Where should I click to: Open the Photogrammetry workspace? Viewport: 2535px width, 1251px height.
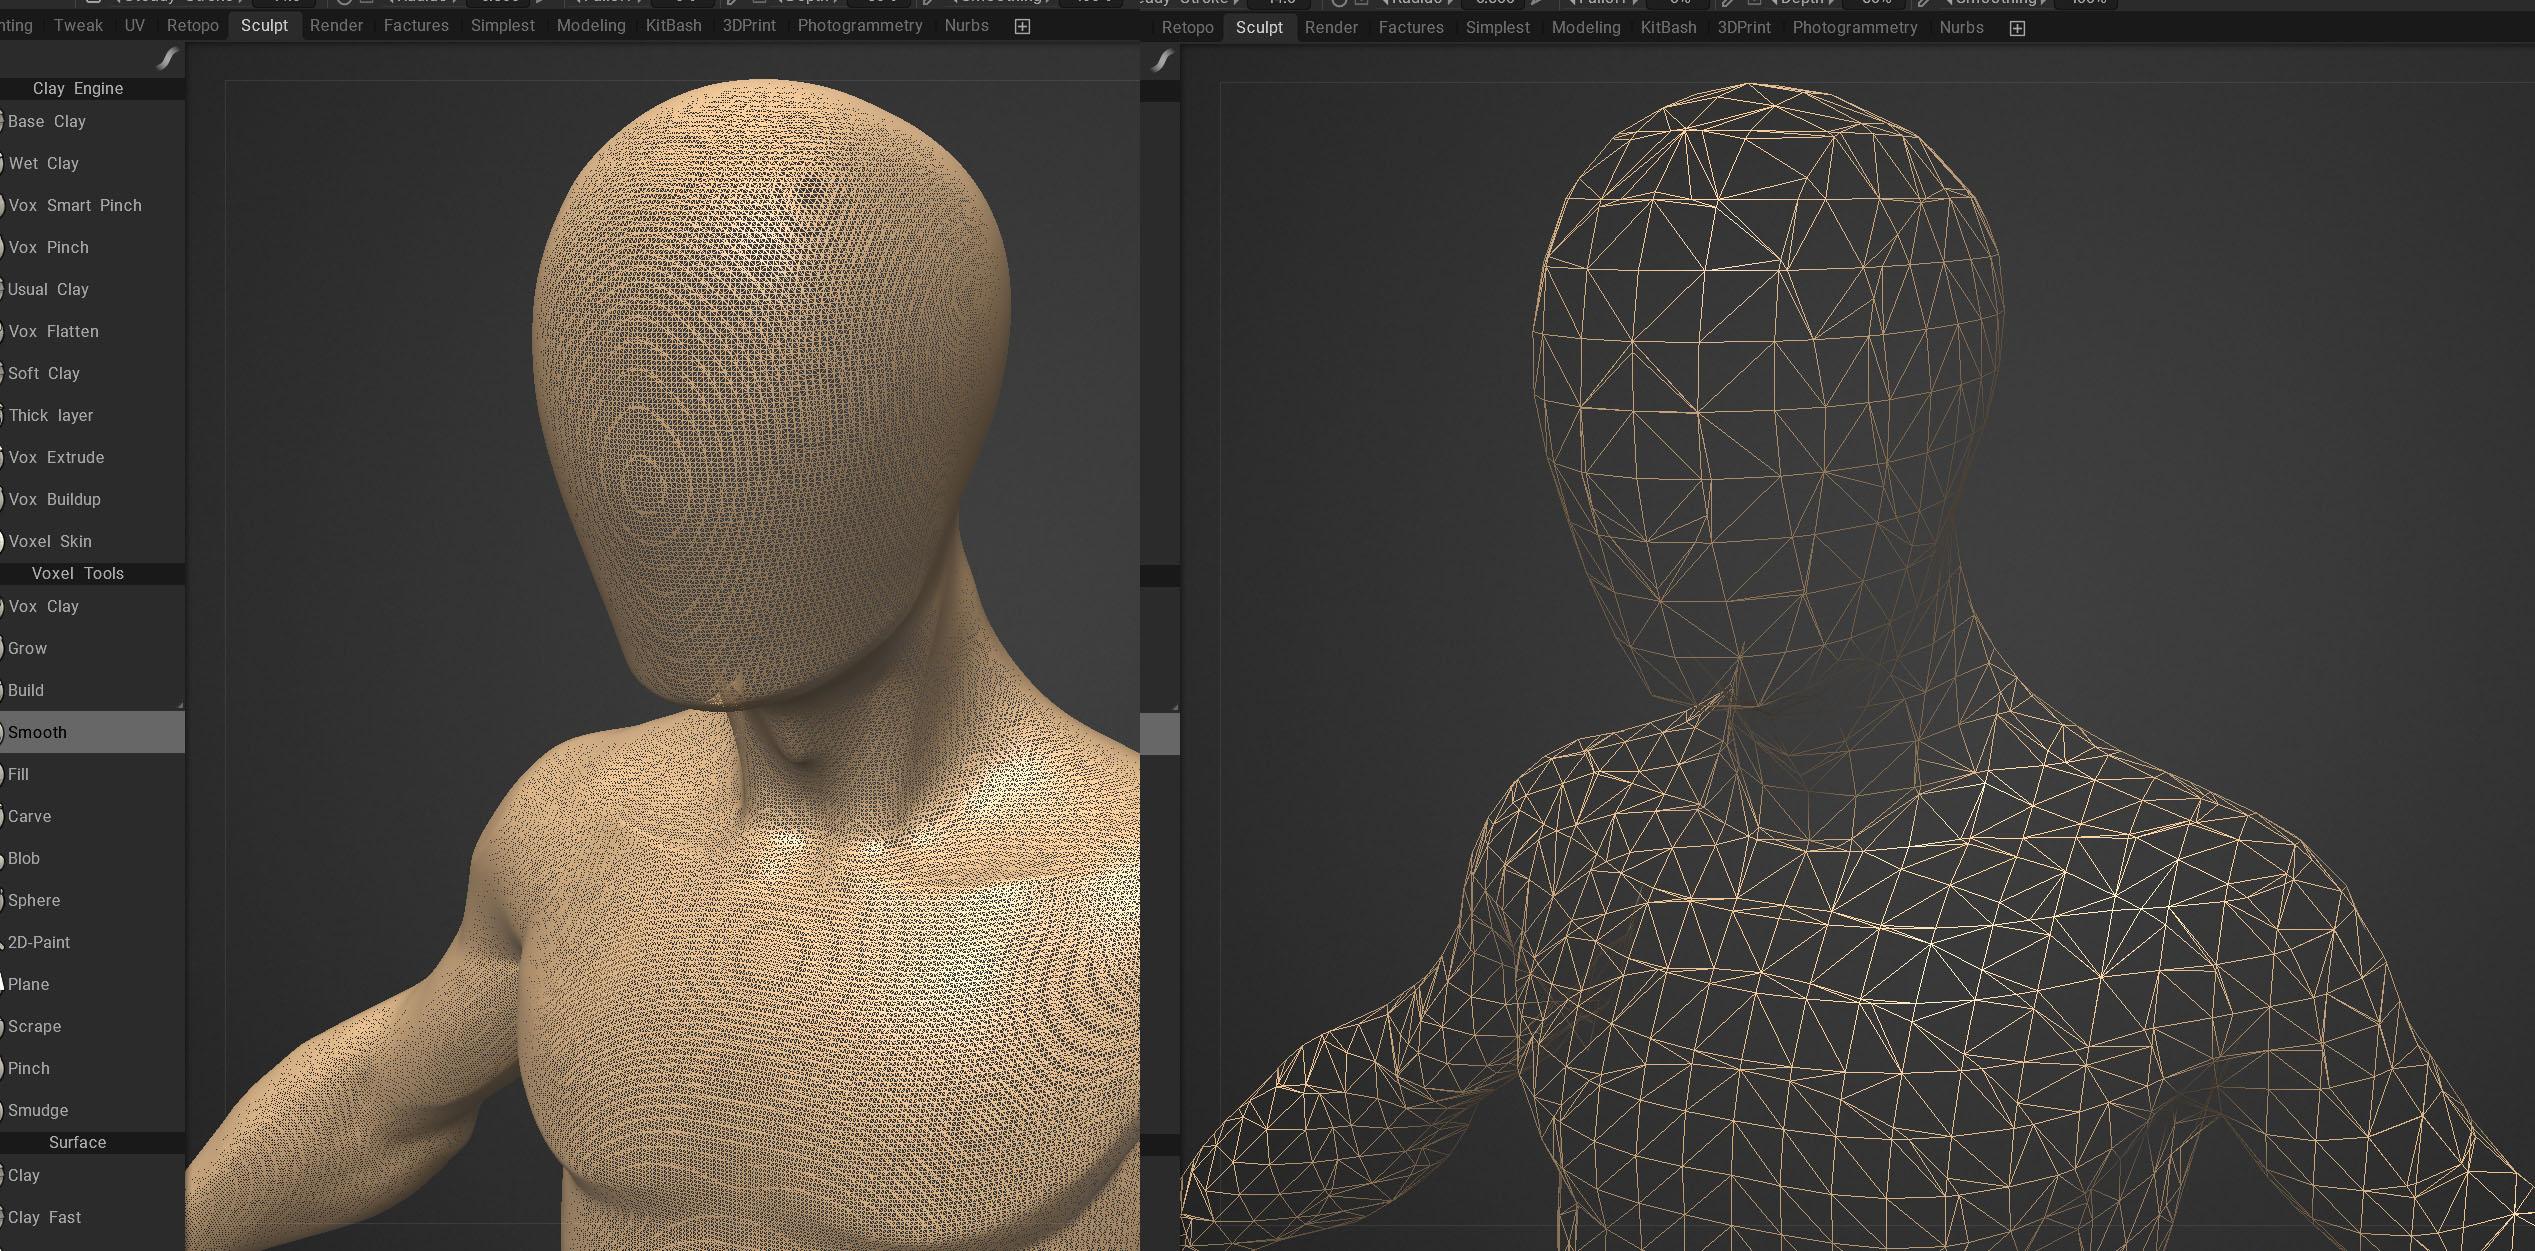(x=860, y=25)
